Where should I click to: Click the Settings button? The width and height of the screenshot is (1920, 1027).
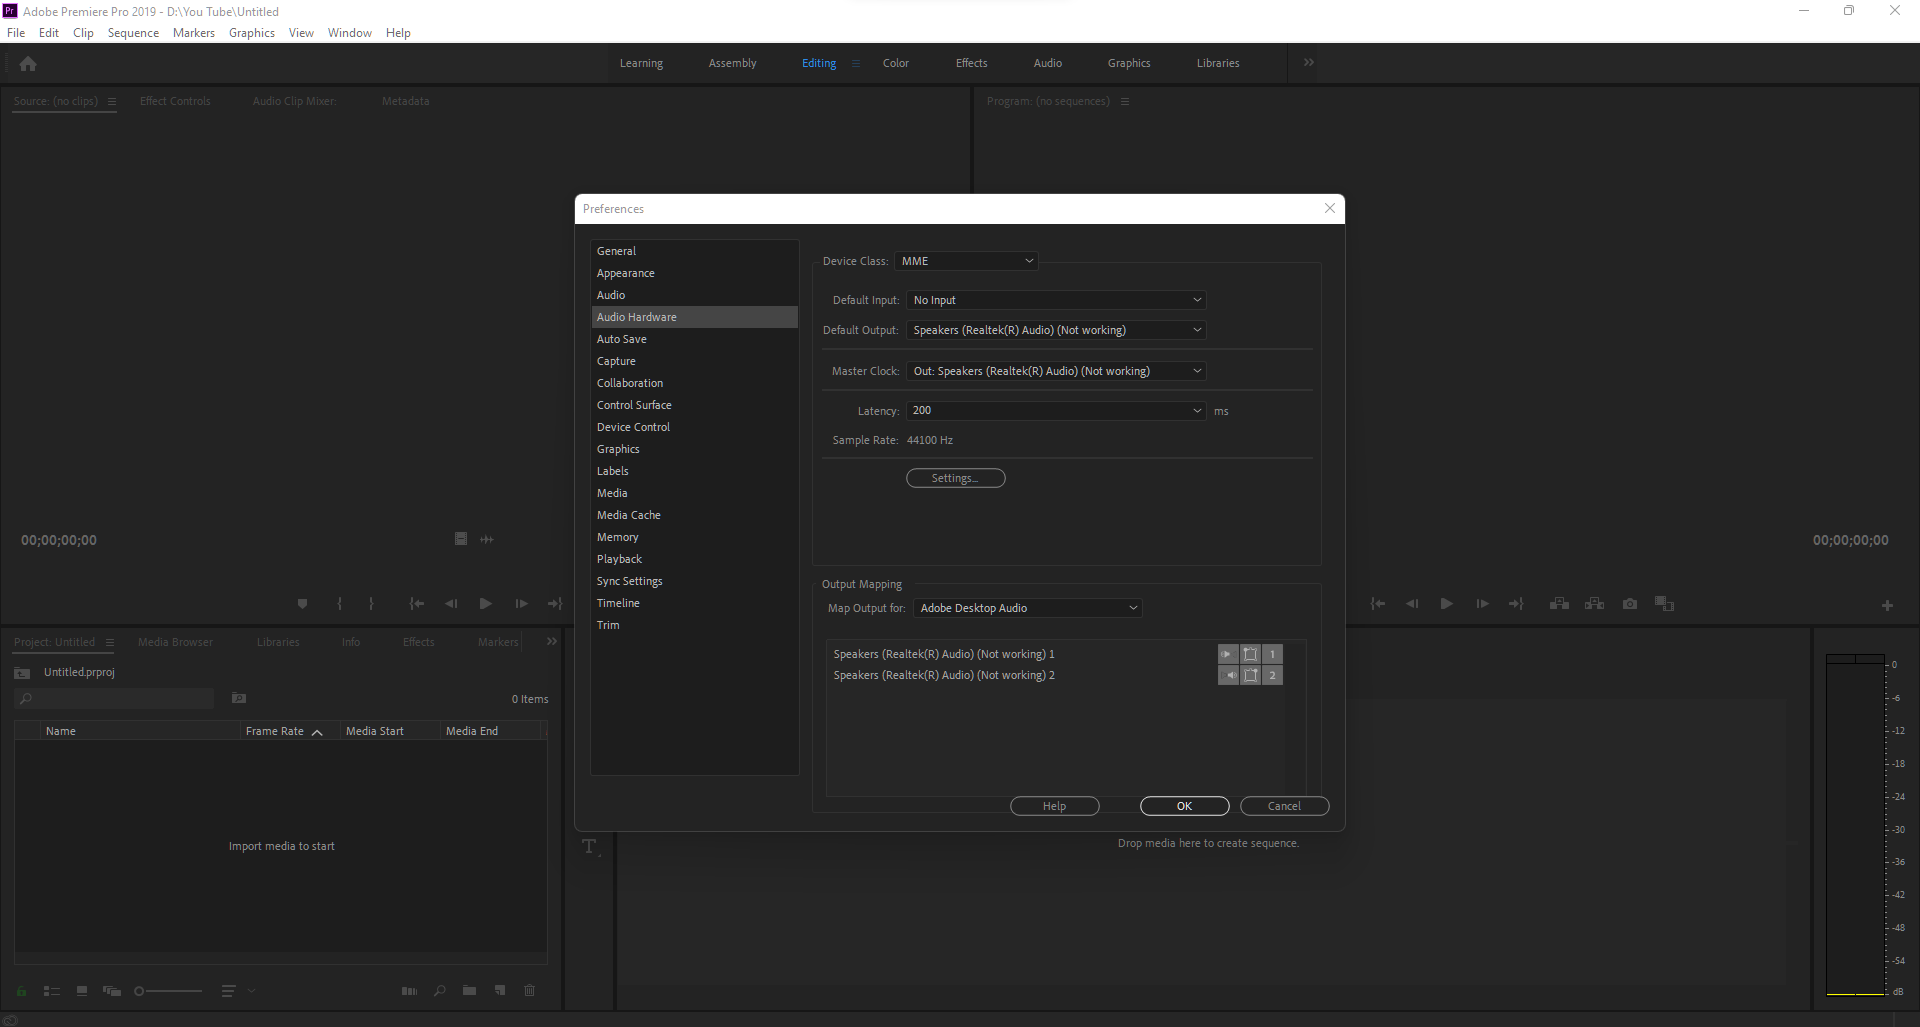coord(955,478)
